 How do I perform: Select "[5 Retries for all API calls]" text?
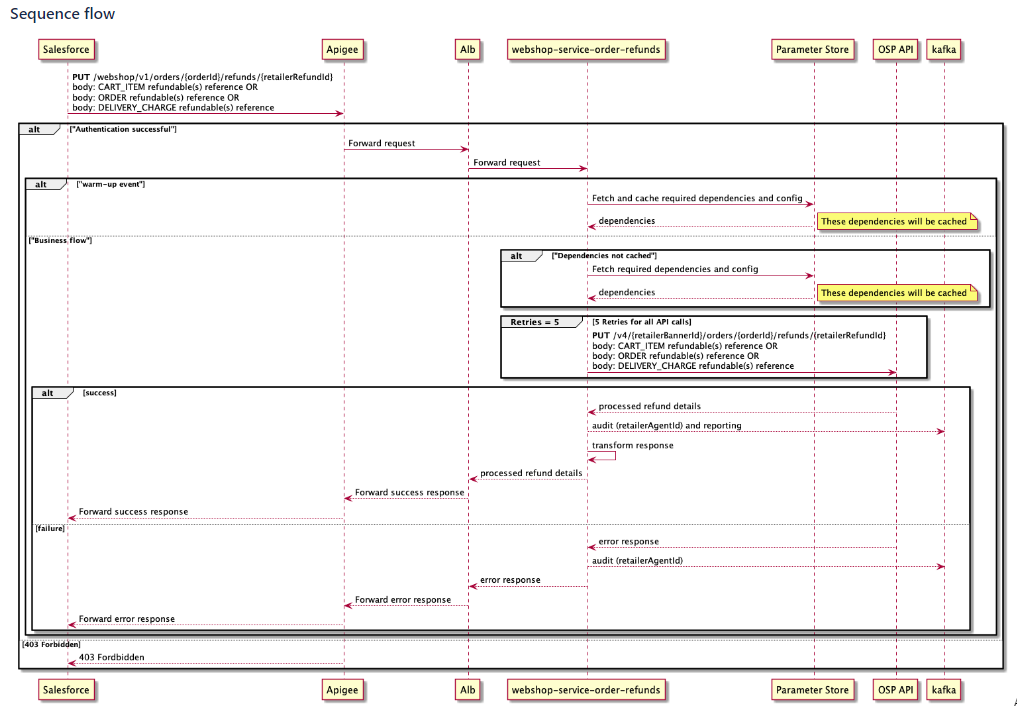point(641,322)
